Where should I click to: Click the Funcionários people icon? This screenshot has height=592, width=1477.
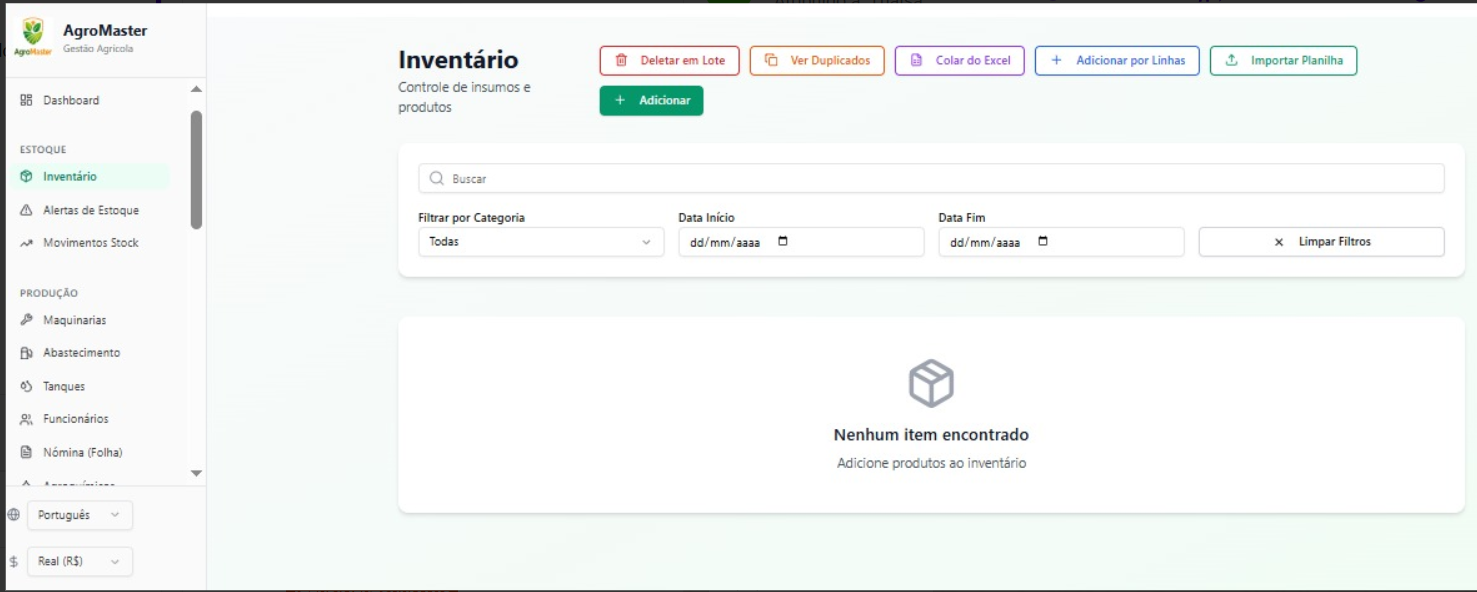(27, 419)
